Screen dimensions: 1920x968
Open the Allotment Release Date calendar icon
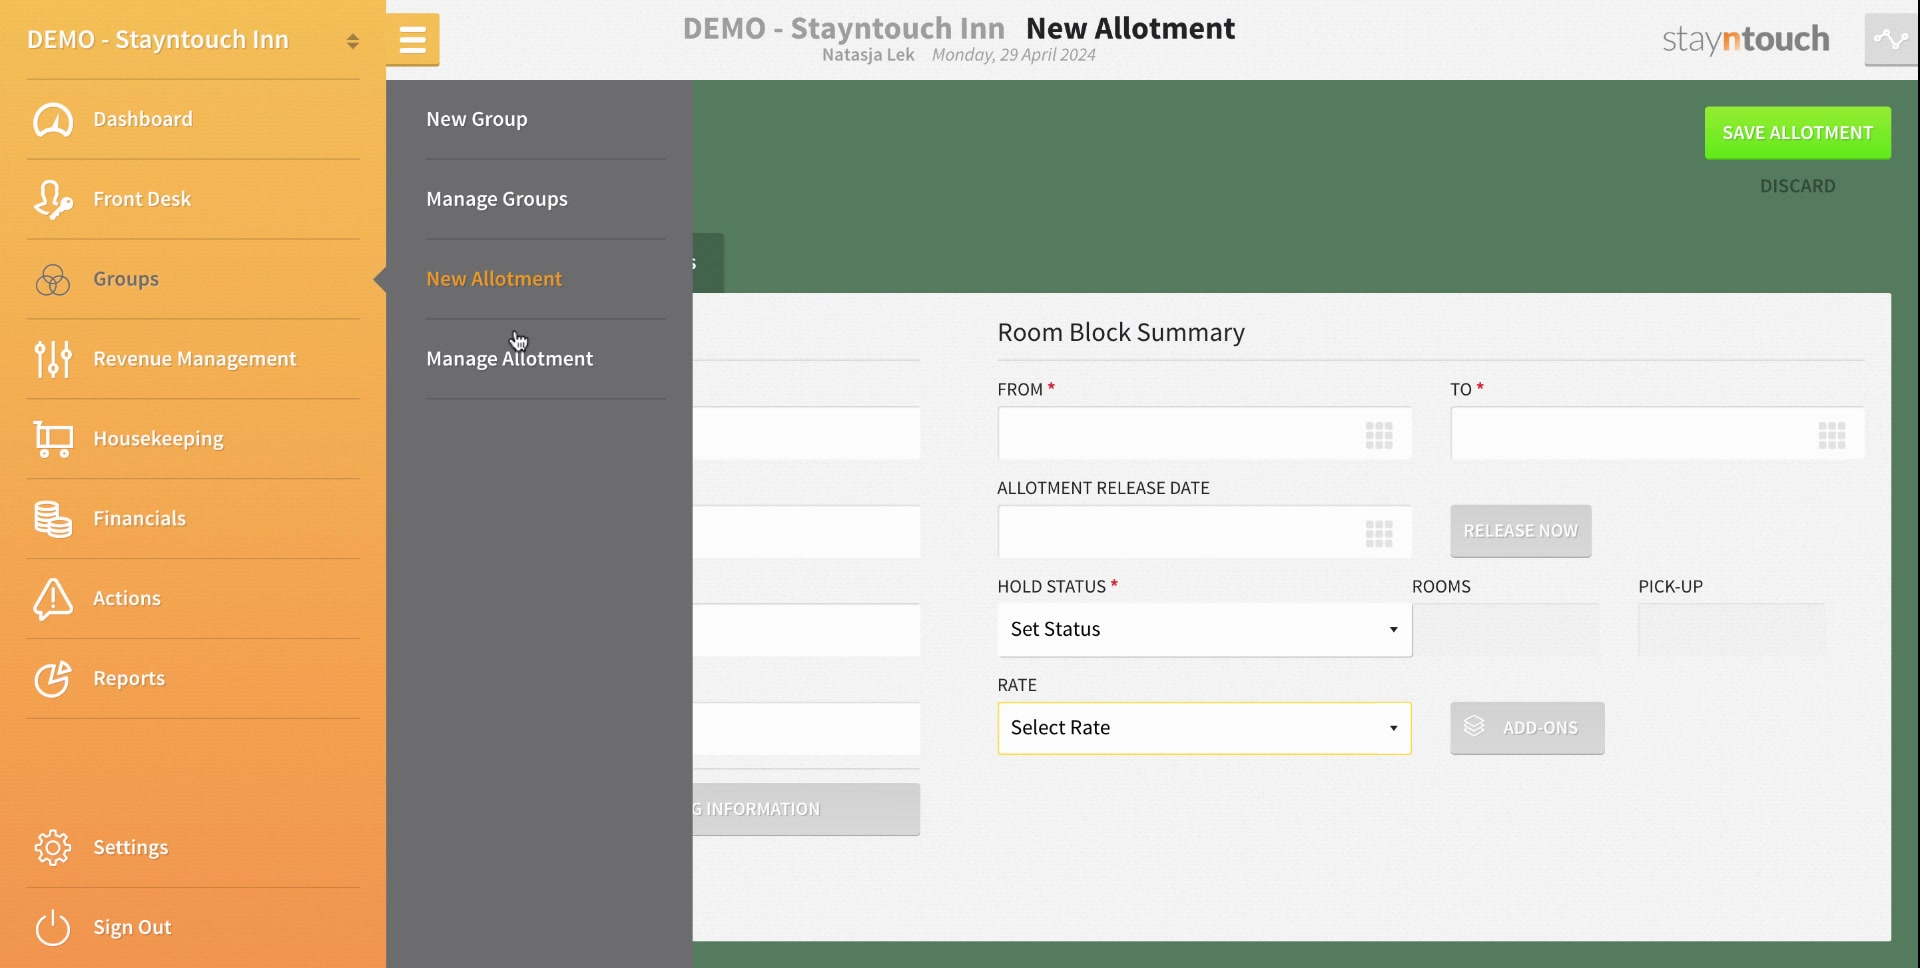coord(1379,534)
